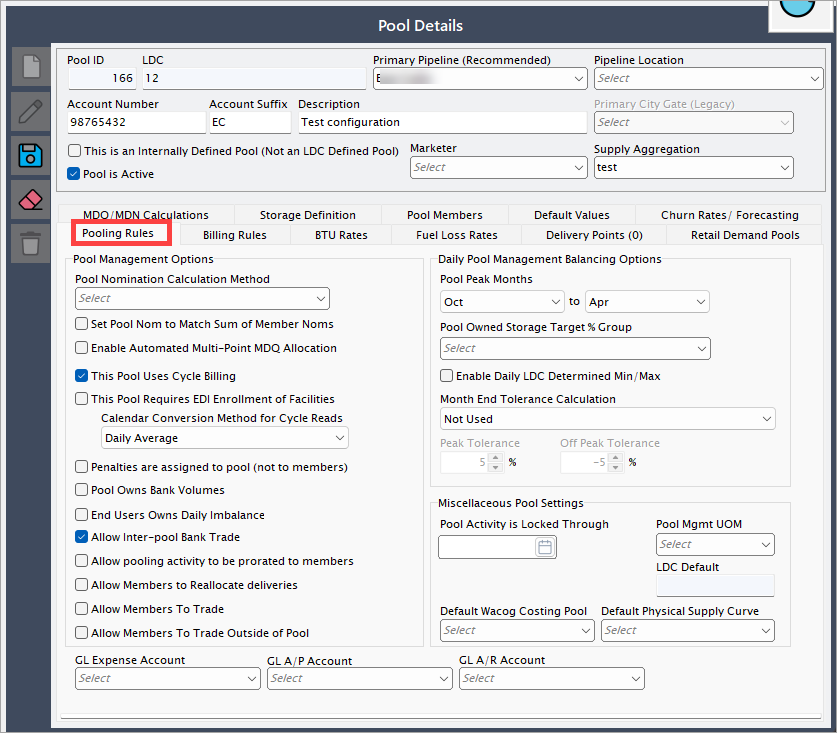
Task: Open GL Expense Account dropdown
Action: point(168,679)
